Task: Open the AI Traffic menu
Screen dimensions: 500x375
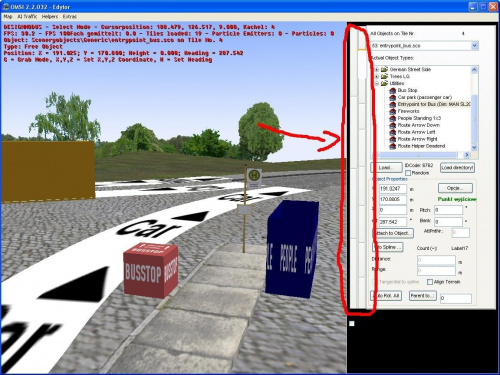Action: coord(27,16)
